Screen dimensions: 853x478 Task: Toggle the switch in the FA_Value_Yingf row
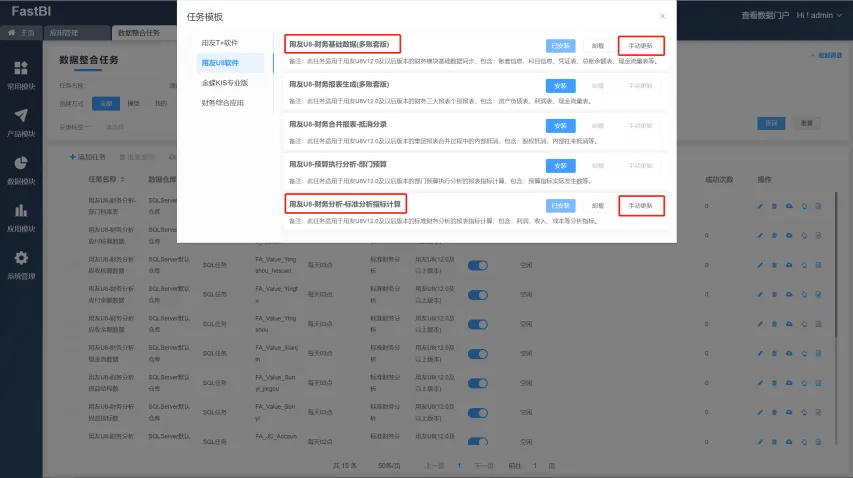tap(478, 295)
